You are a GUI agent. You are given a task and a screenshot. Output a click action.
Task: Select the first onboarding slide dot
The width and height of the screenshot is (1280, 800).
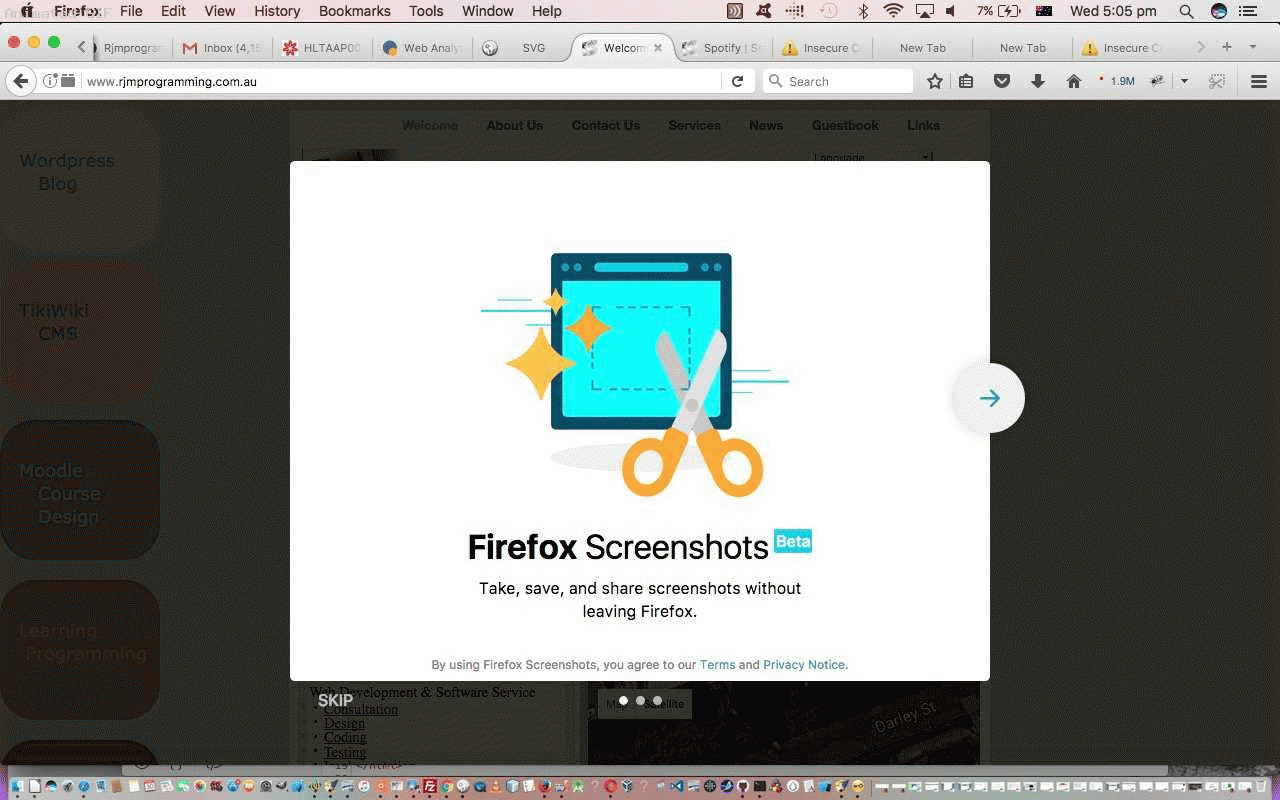point(623,700)
